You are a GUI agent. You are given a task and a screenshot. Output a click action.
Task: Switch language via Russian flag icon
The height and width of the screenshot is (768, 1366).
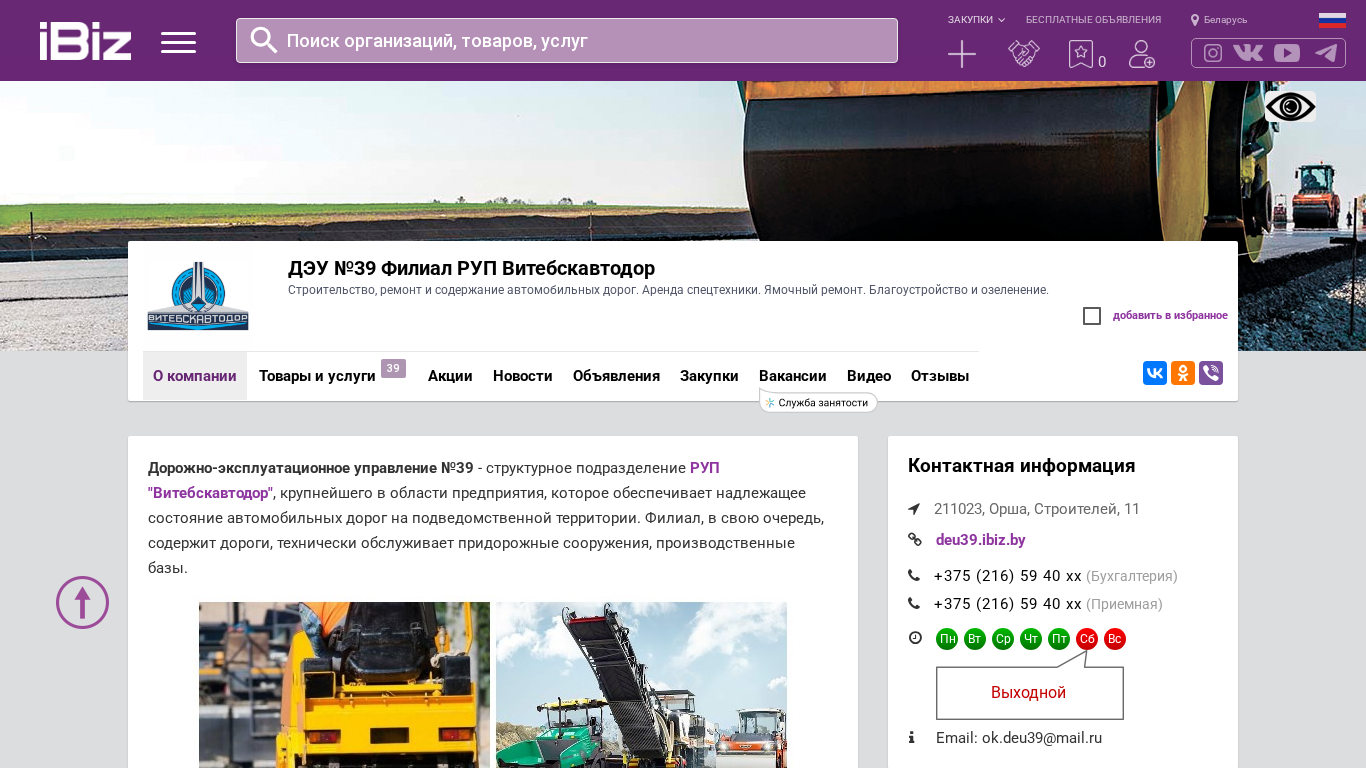click(1332, 20)
